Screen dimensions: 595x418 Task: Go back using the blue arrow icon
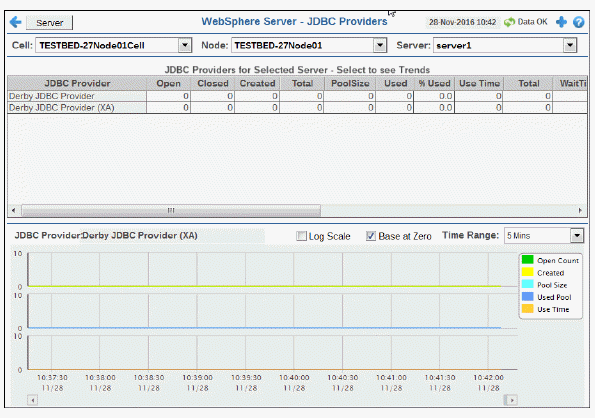click(x=16, y=22)
